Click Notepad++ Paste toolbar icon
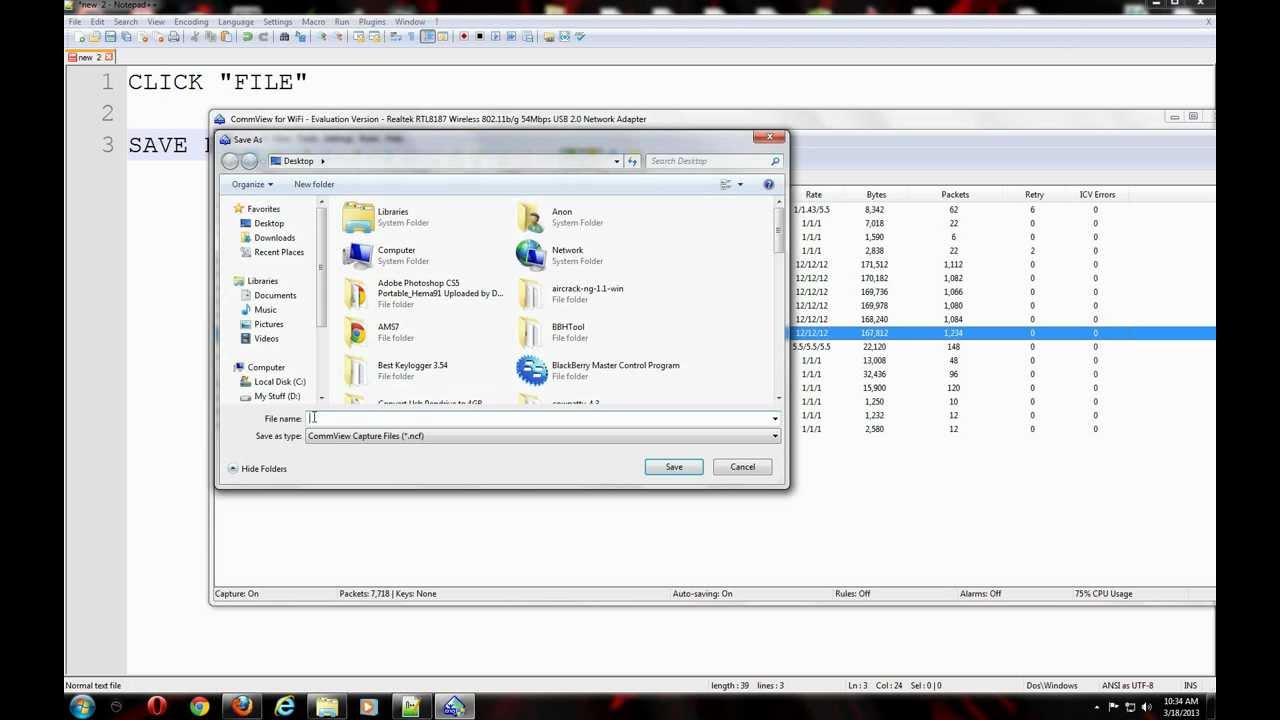The width and height of the screenshot is (1280, 720). click(x=226, y=36)
